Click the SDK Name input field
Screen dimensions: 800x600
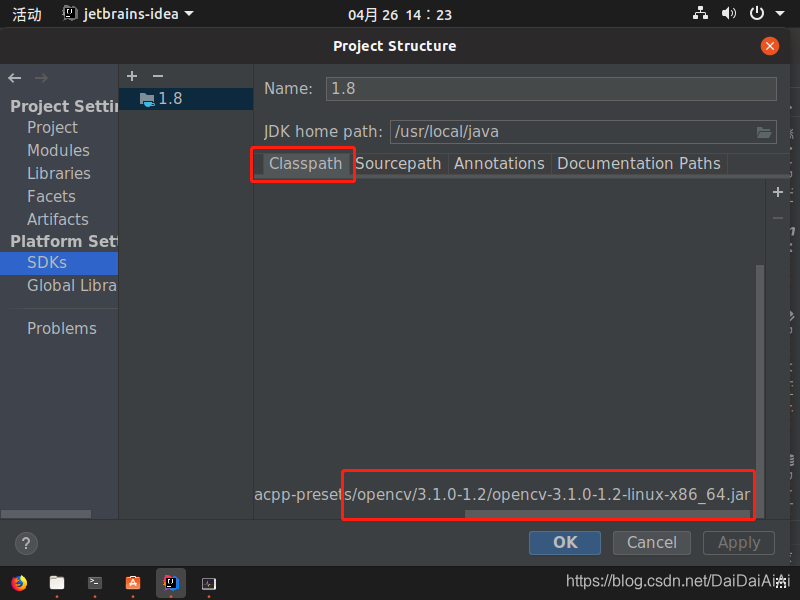[550, 88]
